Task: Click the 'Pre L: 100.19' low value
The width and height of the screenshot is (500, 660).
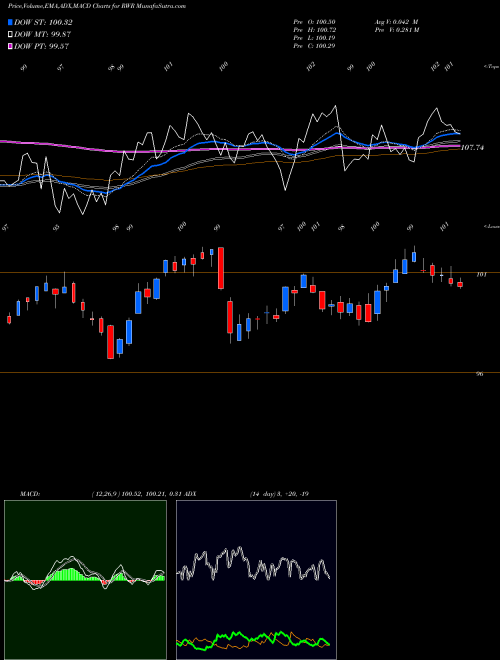Action: (x=314, y=38)
